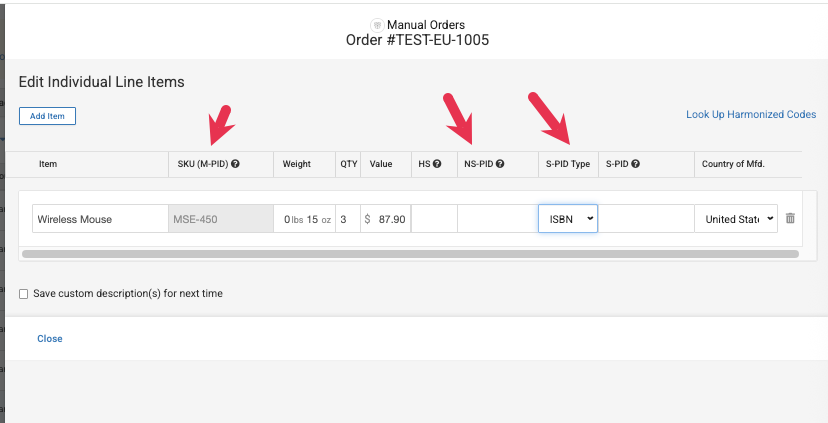The image size is (828, 423).
Task: Click the Manual Orders label text
Action: (x=426, y=25)
